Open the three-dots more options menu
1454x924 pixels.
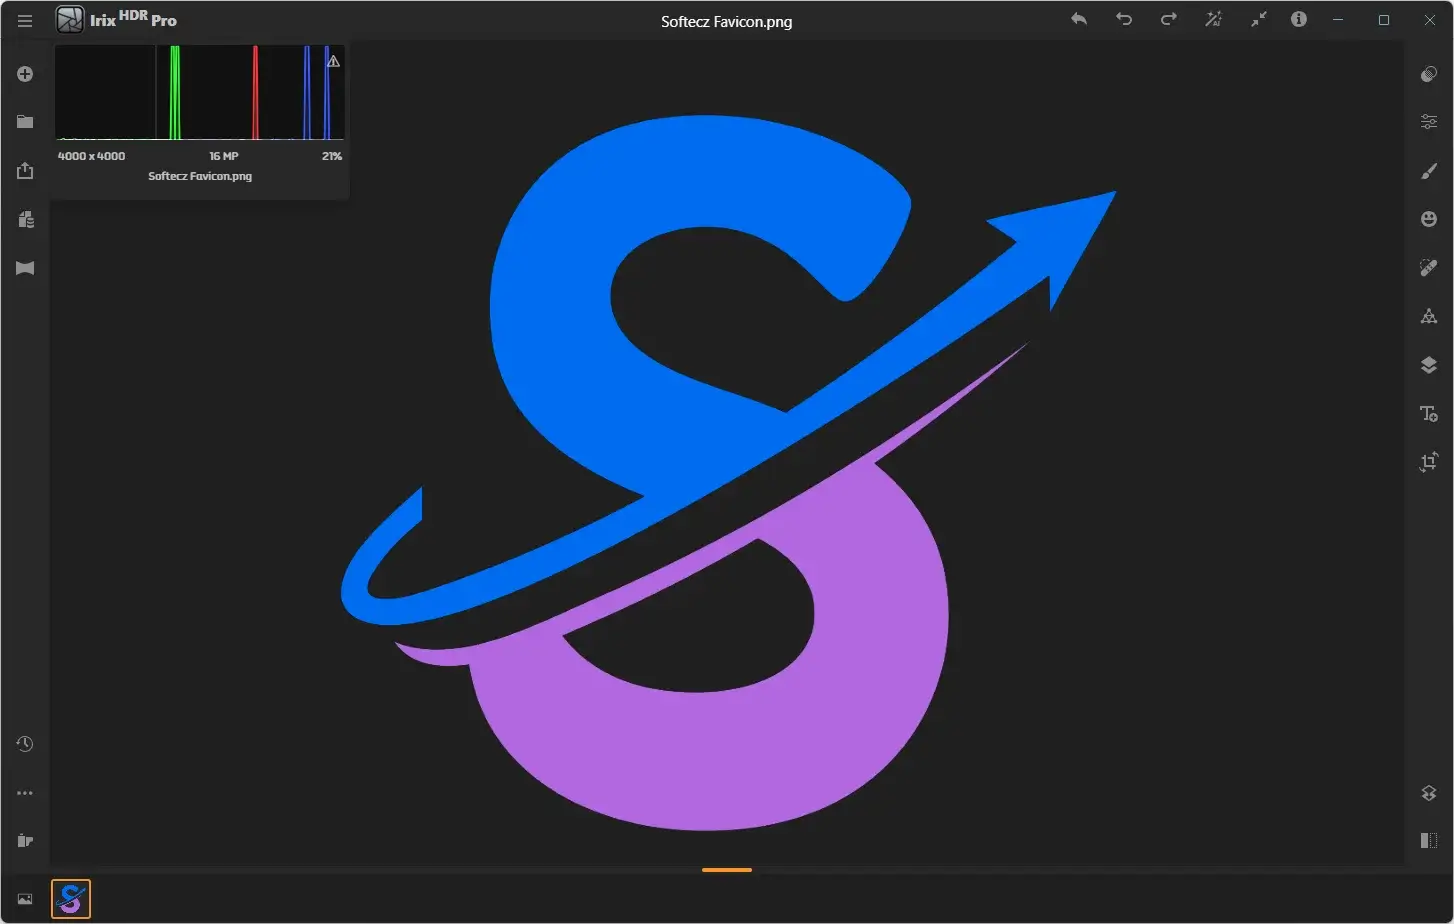pos(25,793)
